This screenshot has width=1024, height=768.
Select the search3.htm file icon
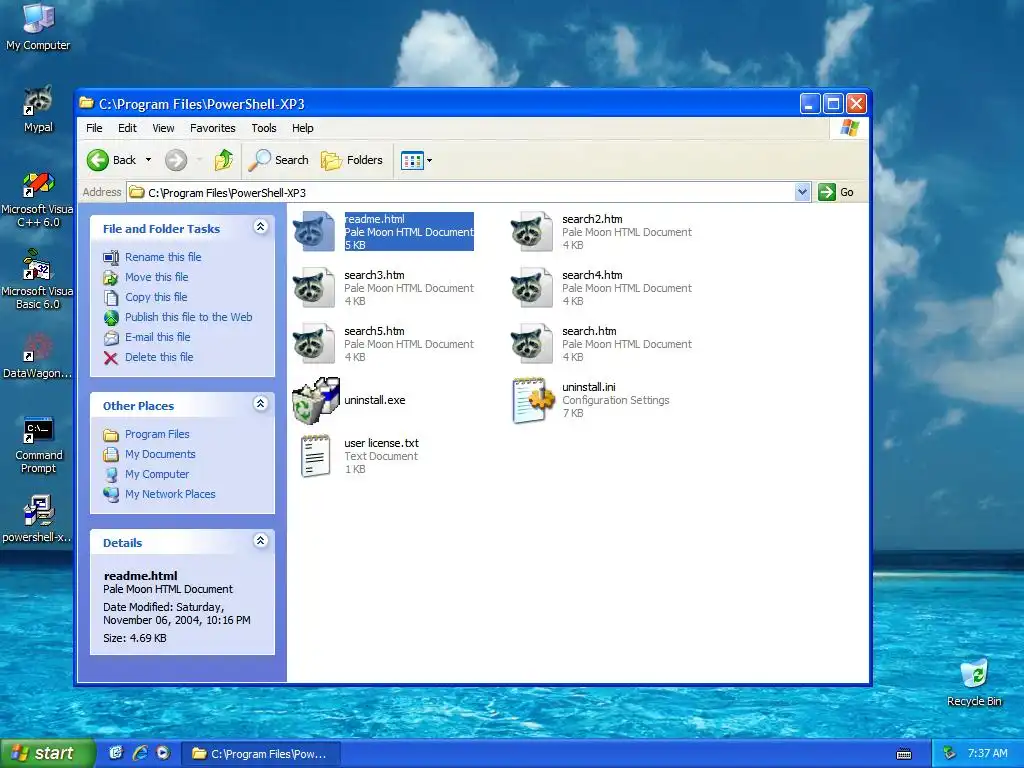(x=314, y=287)
